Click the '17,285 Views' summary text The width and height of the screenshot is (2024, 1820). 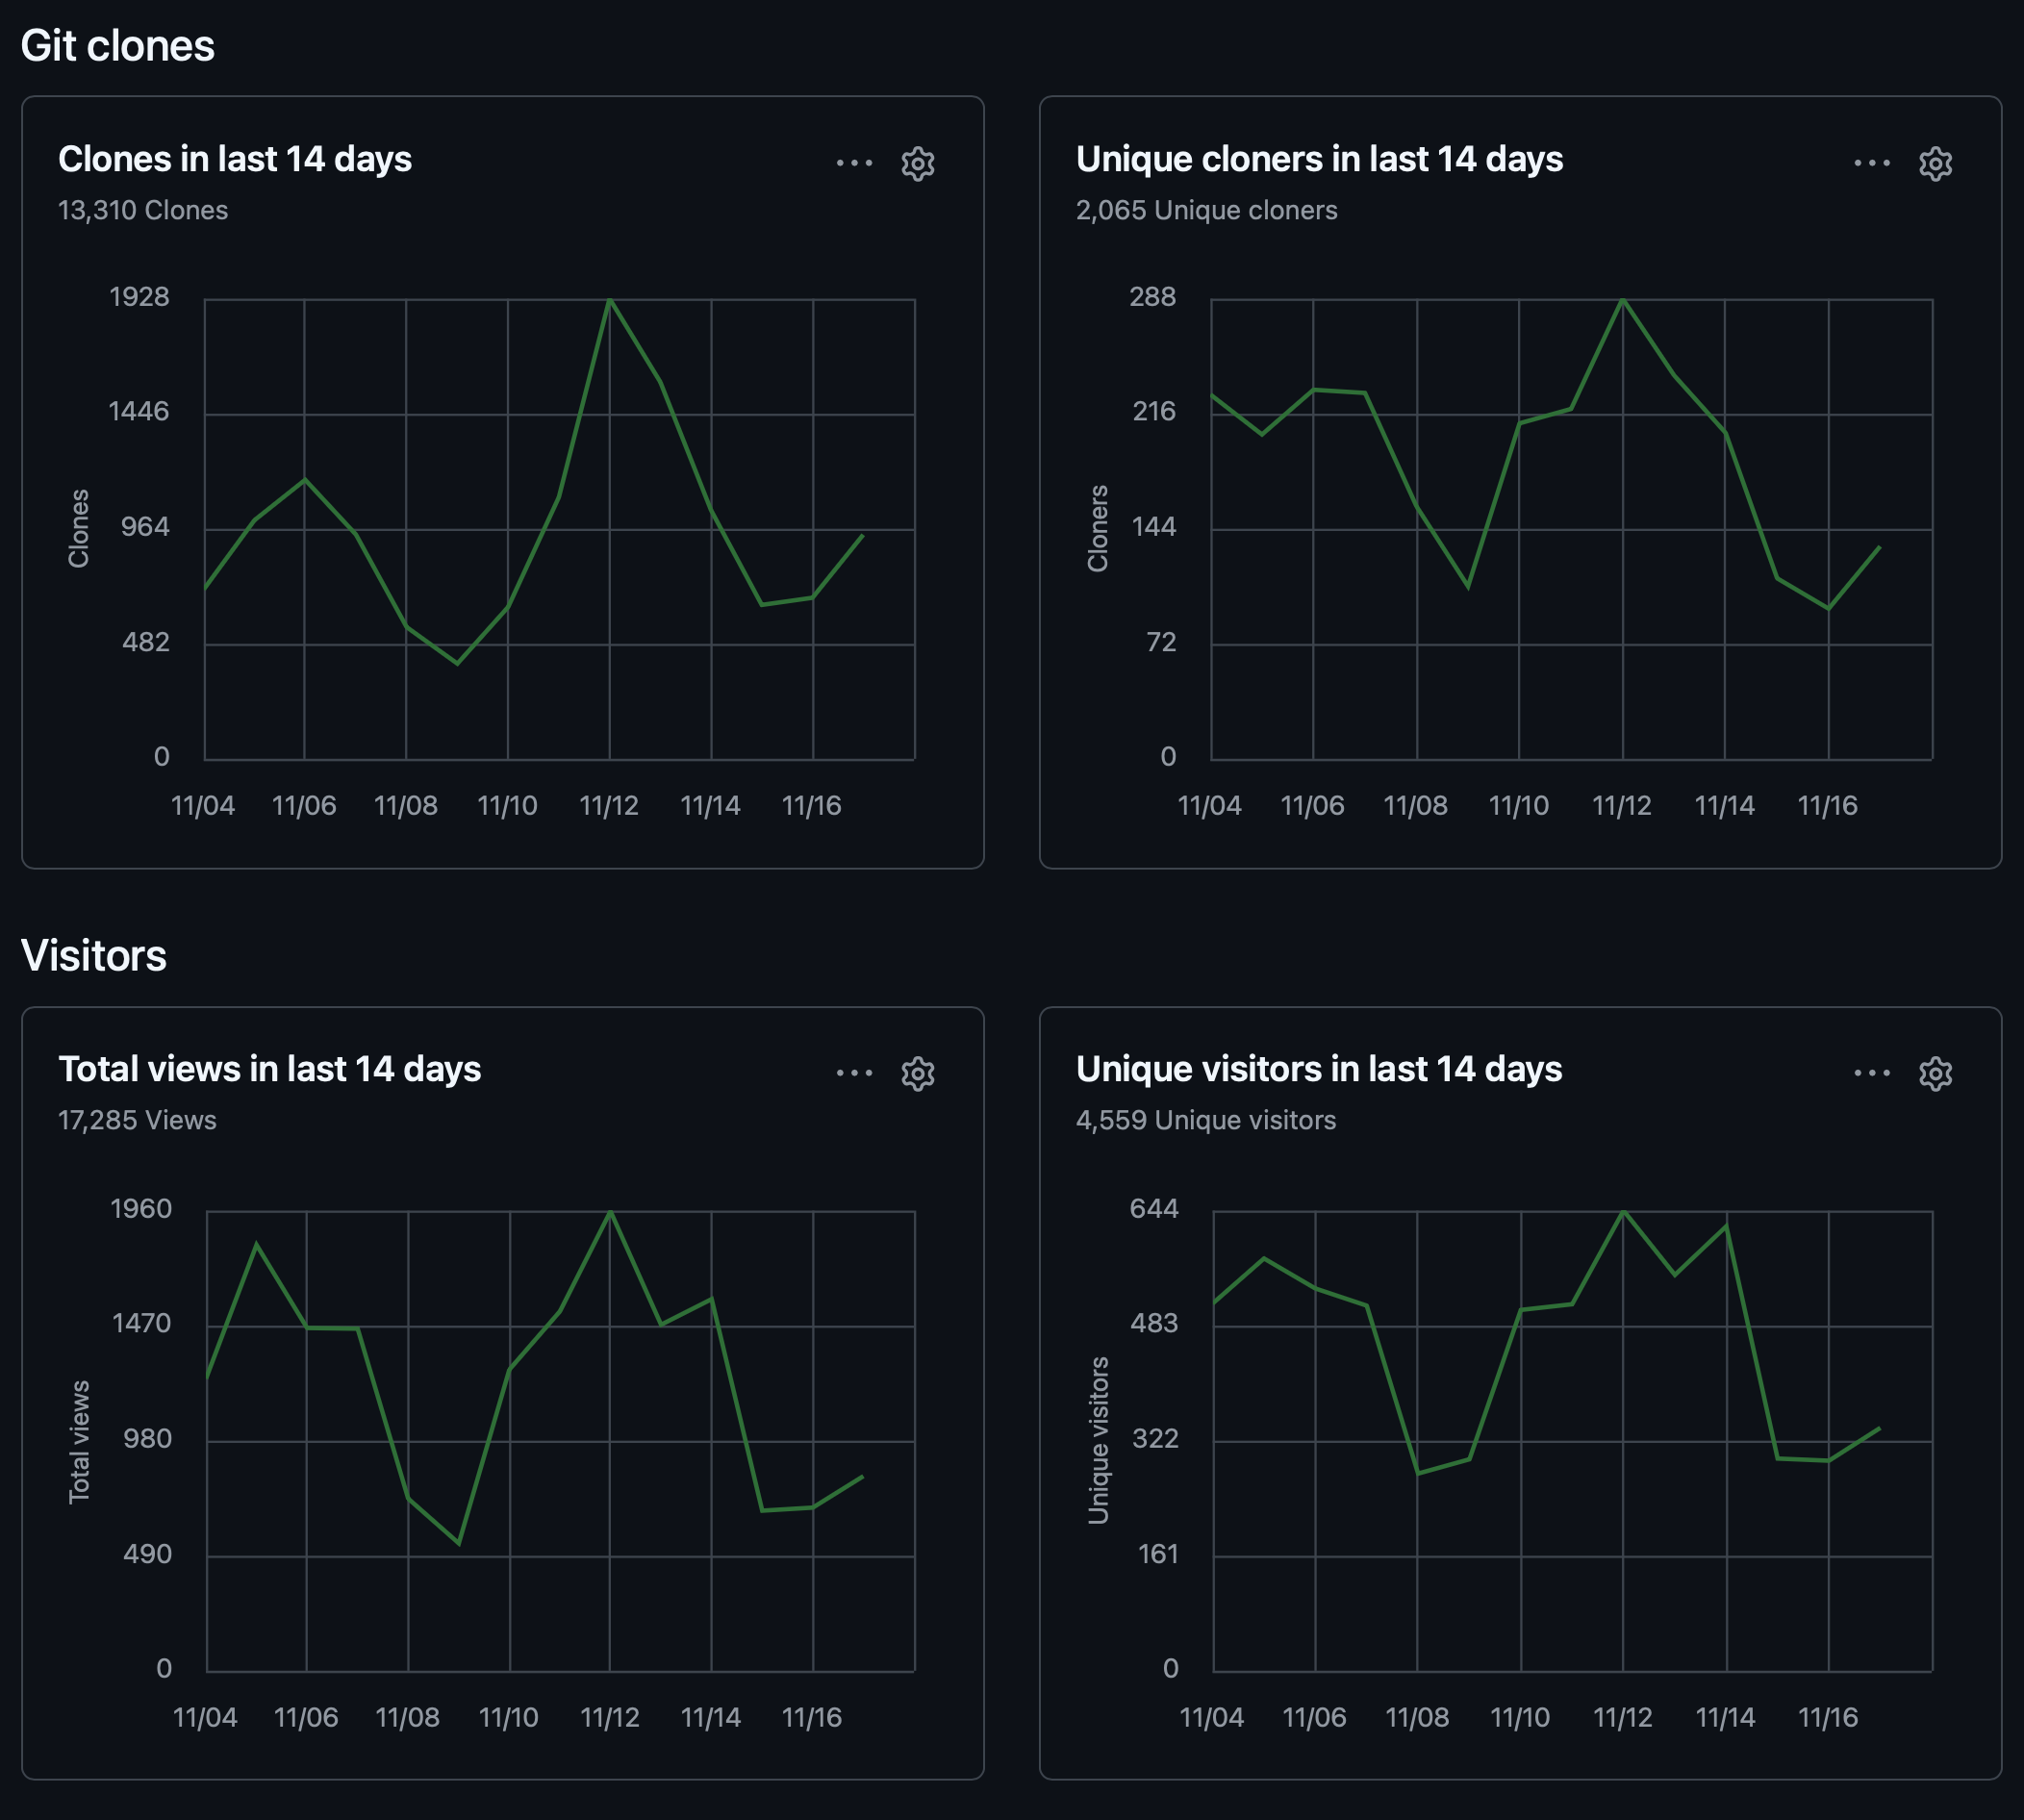coord(137,1120)
